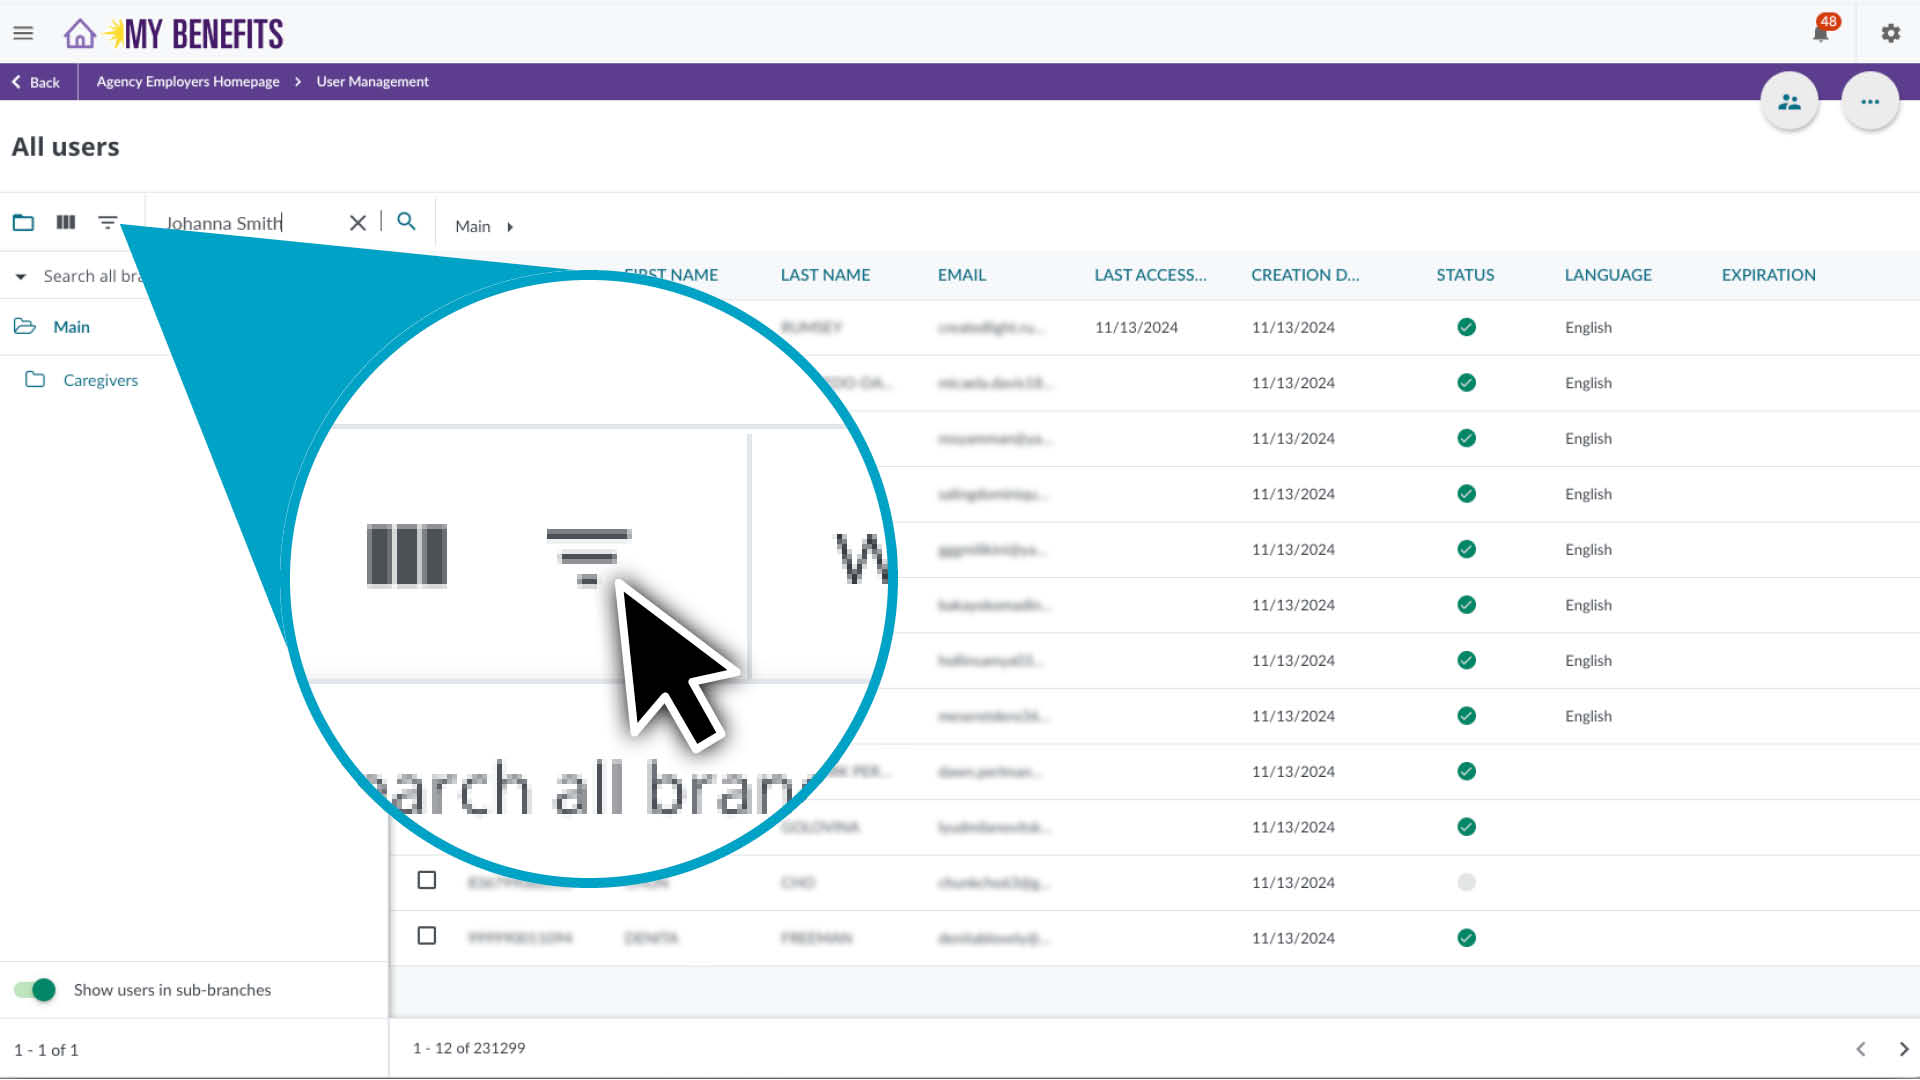The image size is (1920, 1080).
Task: Clear the search field using the X icon
Action: point(357,222)
